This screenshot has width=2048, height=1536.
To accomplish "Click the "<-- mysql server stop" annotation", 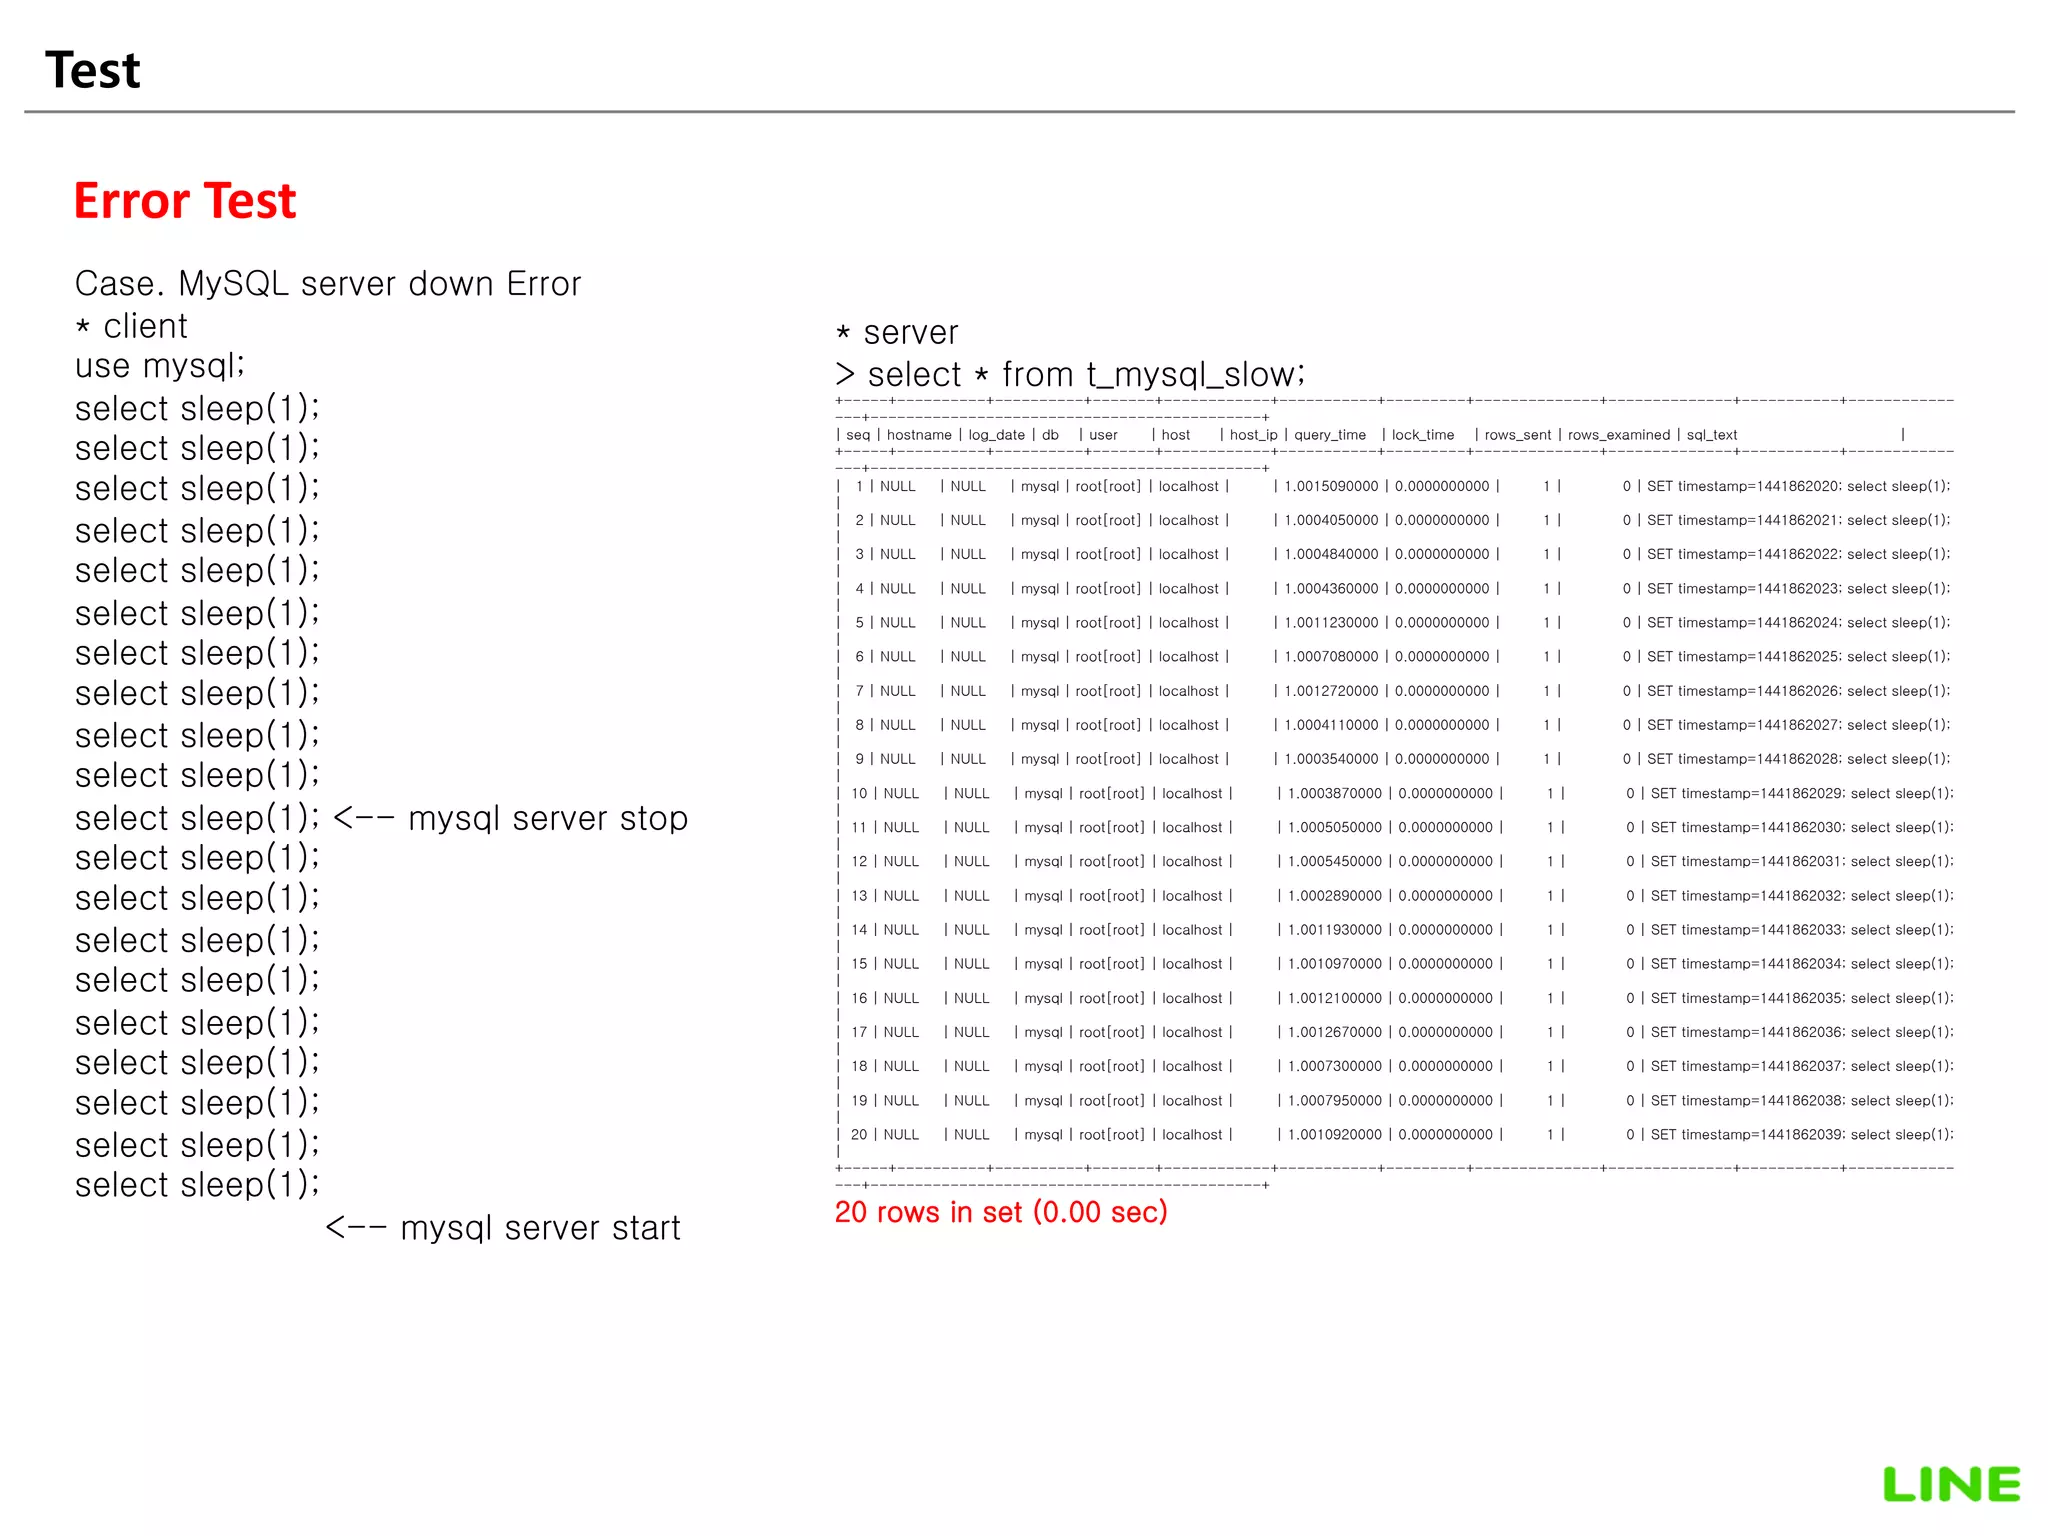I will click(x=511, y=818).
